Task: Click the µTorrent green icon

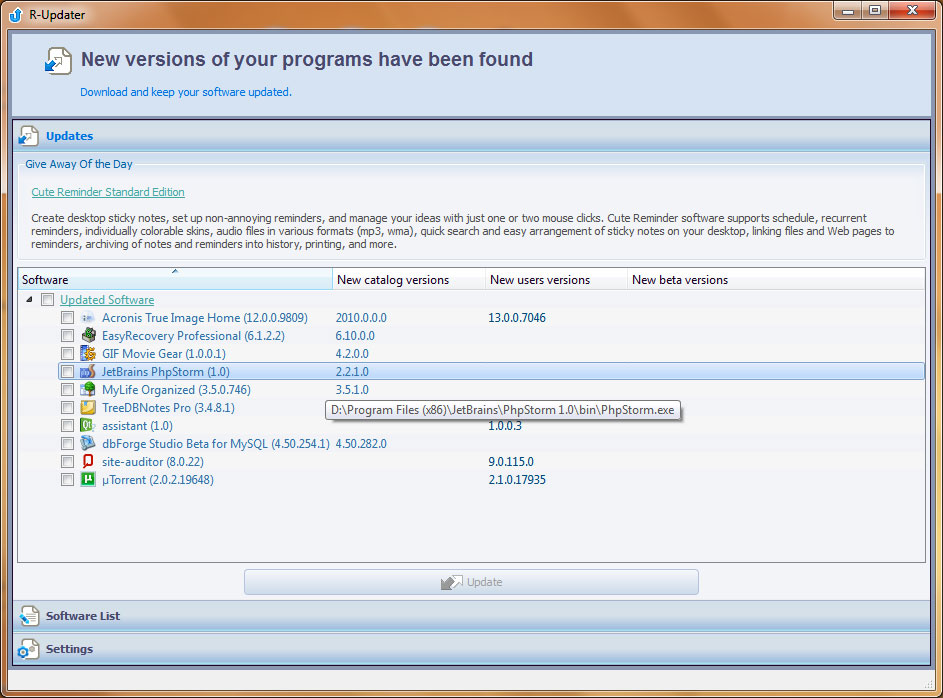Action: [x=88, y=480]
